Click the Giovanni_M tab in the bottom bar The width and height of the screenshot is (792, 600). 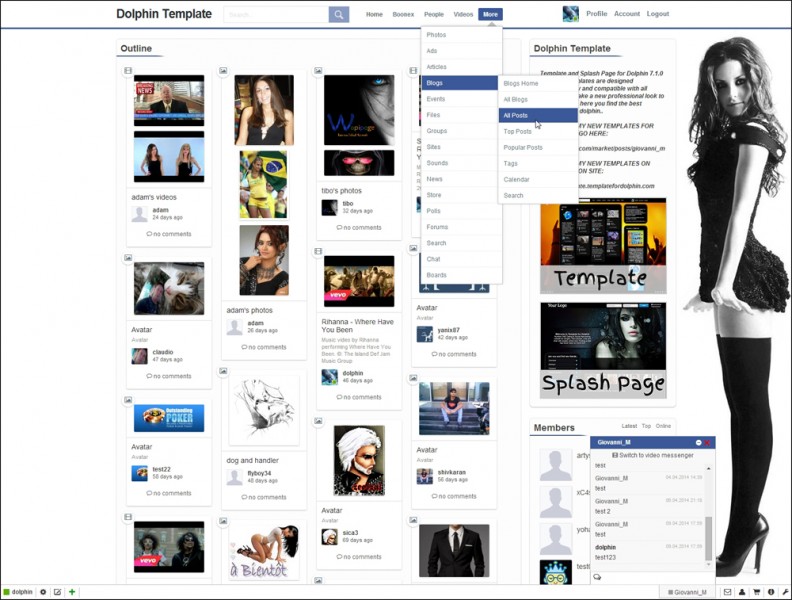687,592
